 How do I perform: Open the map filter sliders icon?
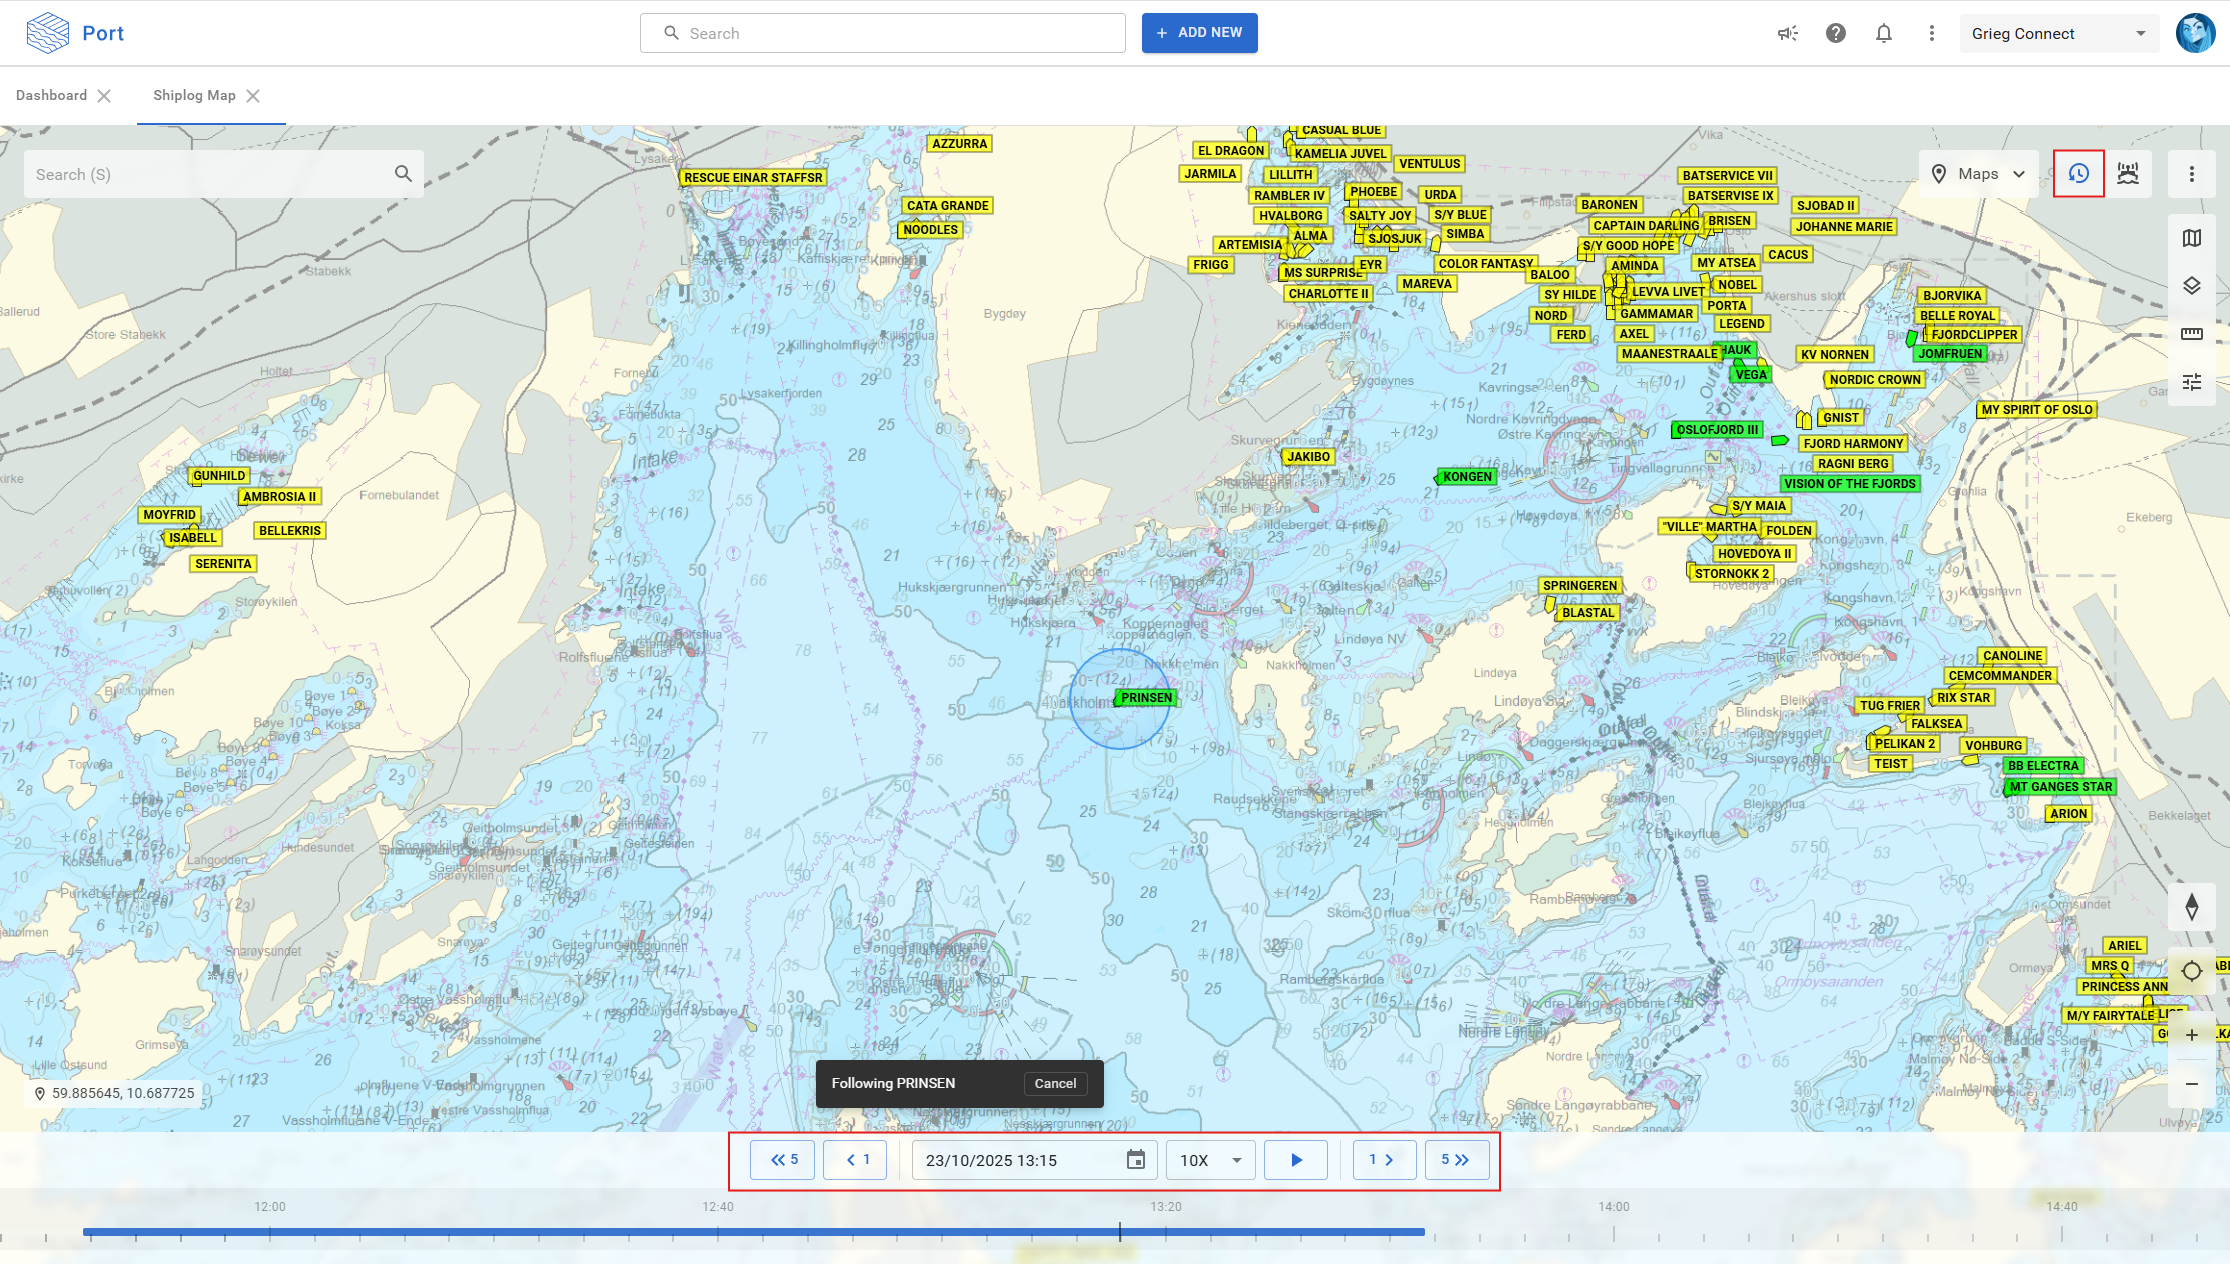tap(2191, 382)
